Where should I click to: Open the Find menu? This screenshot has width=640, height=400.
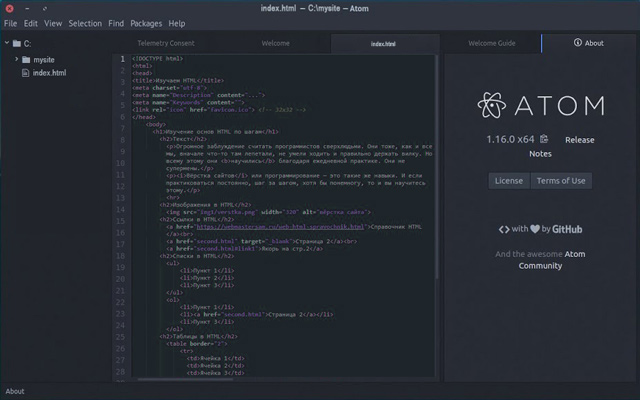point(116,24)
